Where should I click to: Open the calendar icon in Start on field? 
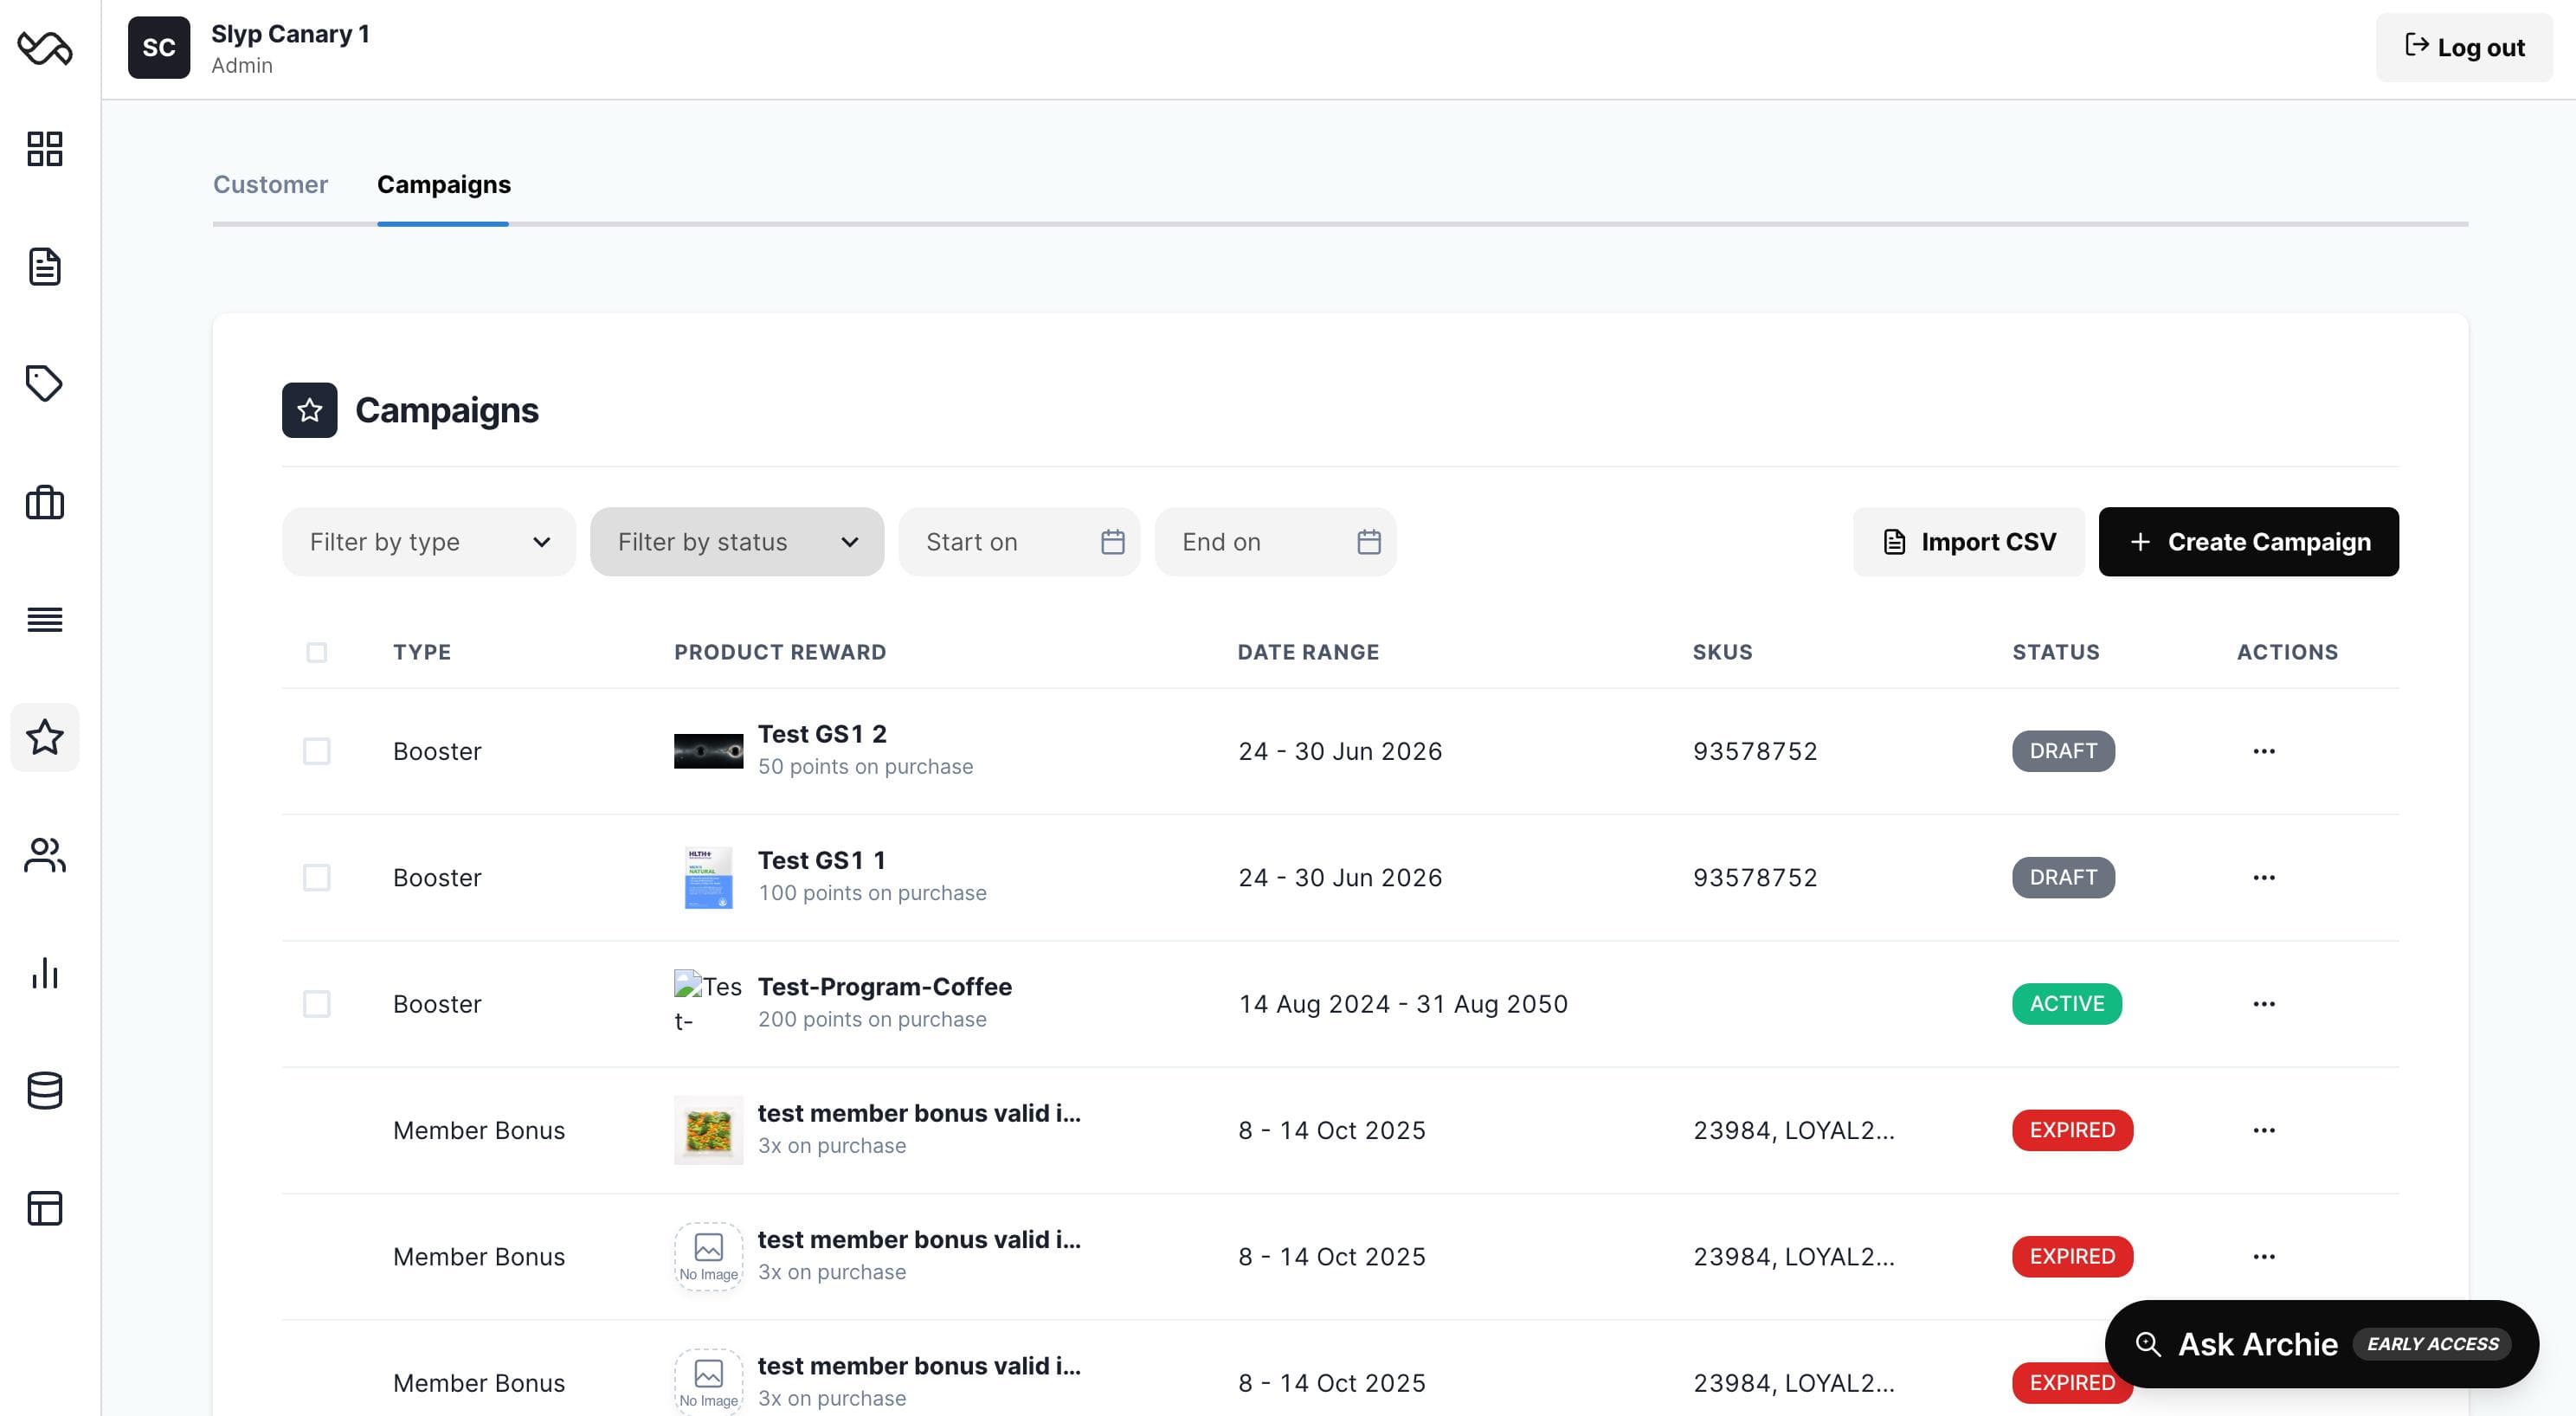1113,542
